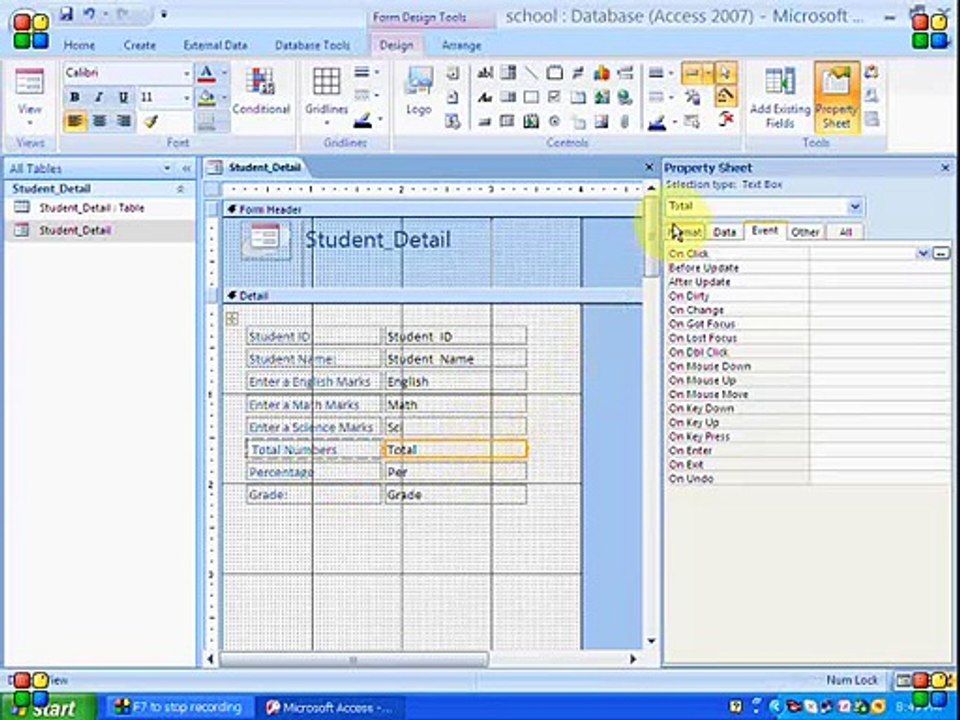Toggle Underline formatting
This screenshot has width=960, height=720.
123,97
